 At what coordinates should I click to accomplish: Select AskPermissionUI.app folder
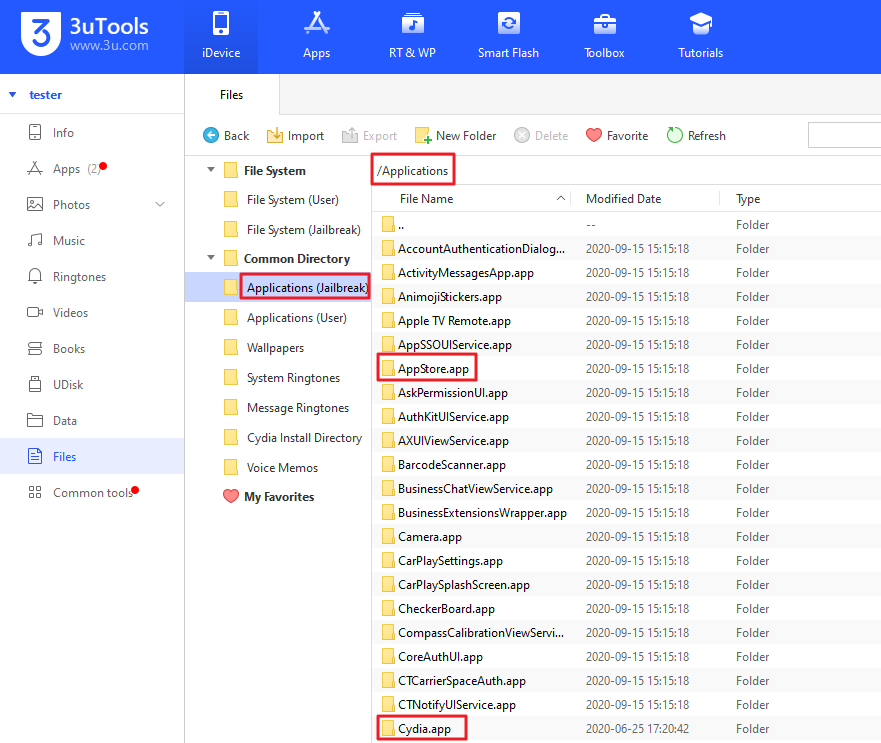626,393
